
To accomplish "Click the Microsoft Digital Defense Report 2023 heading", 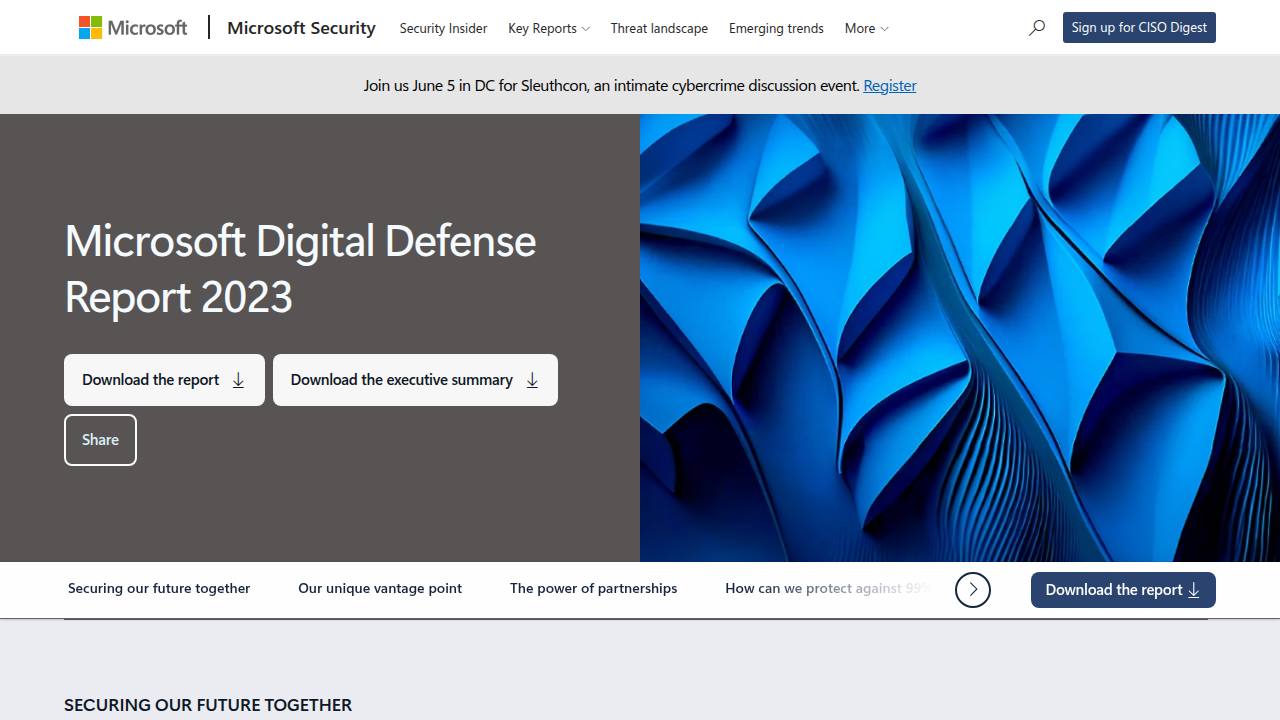I will point(300,268).
